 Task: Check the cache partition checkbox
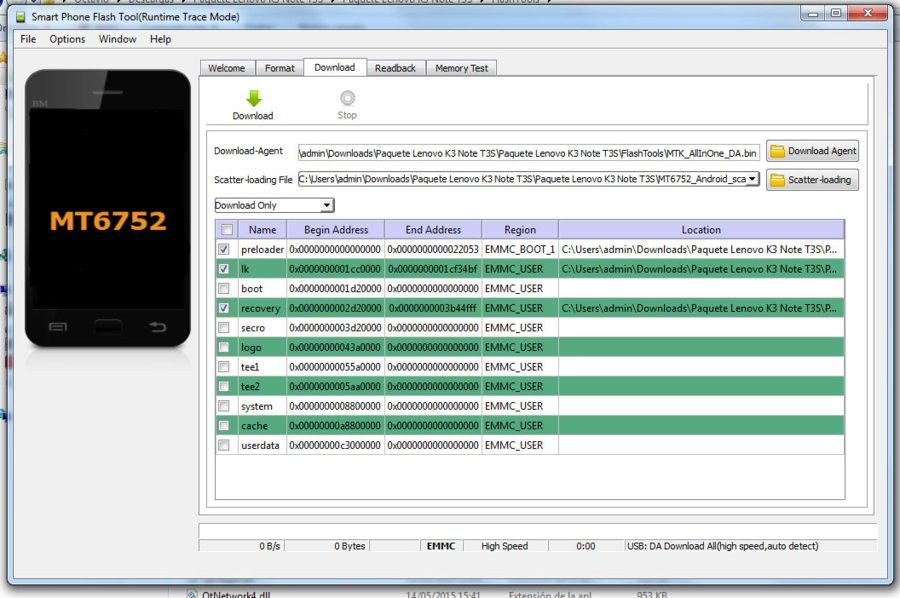(224, 425)
